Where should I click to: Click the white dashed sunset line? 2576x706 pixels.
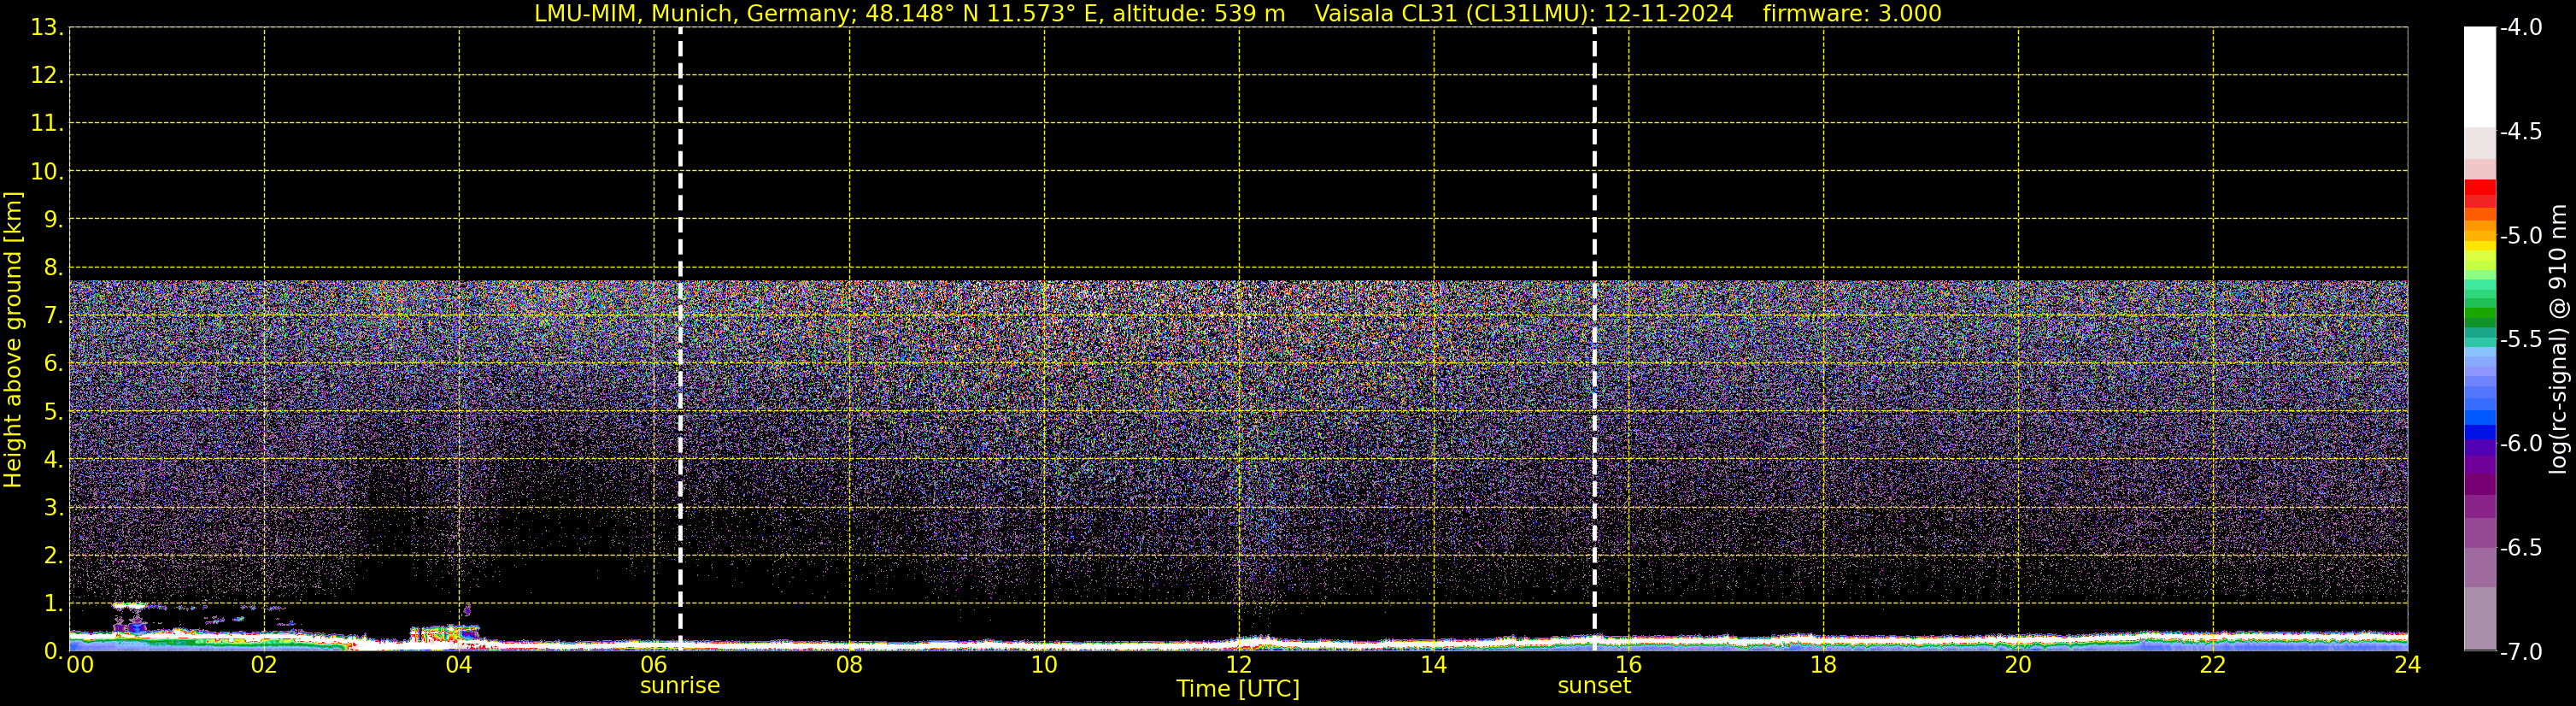(x=1594, y=300)
